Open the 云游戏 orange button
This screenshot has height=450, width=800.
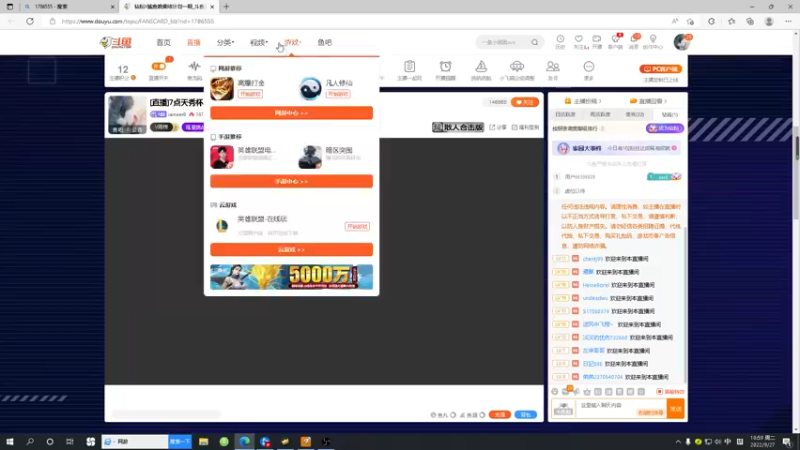[x=291, y=249]
